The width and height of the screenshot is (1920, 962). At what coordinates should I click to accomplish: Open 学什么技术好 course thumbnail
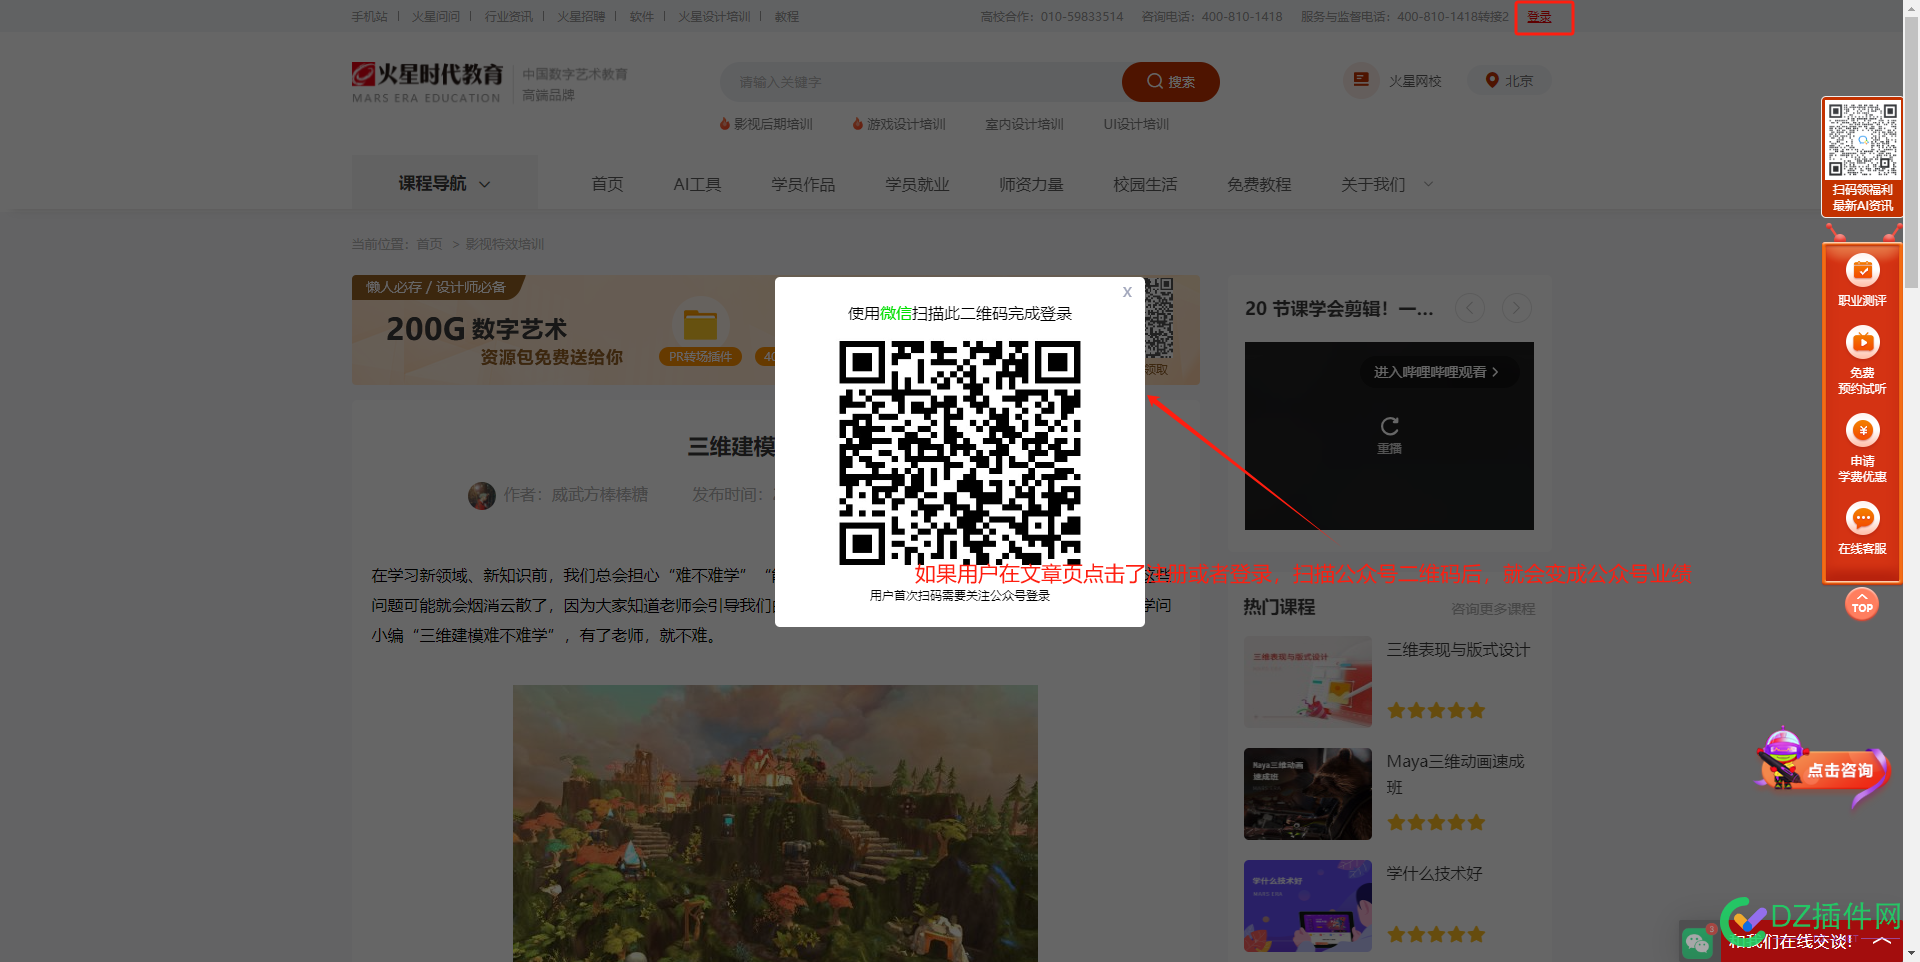[1307, 906]
